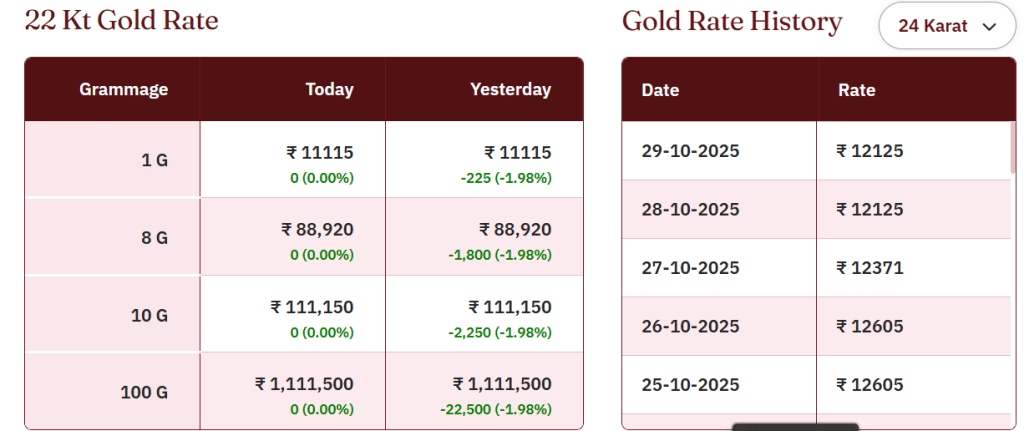Select the 1 G grammage cell
The image size is (1024, 431).
154,160
